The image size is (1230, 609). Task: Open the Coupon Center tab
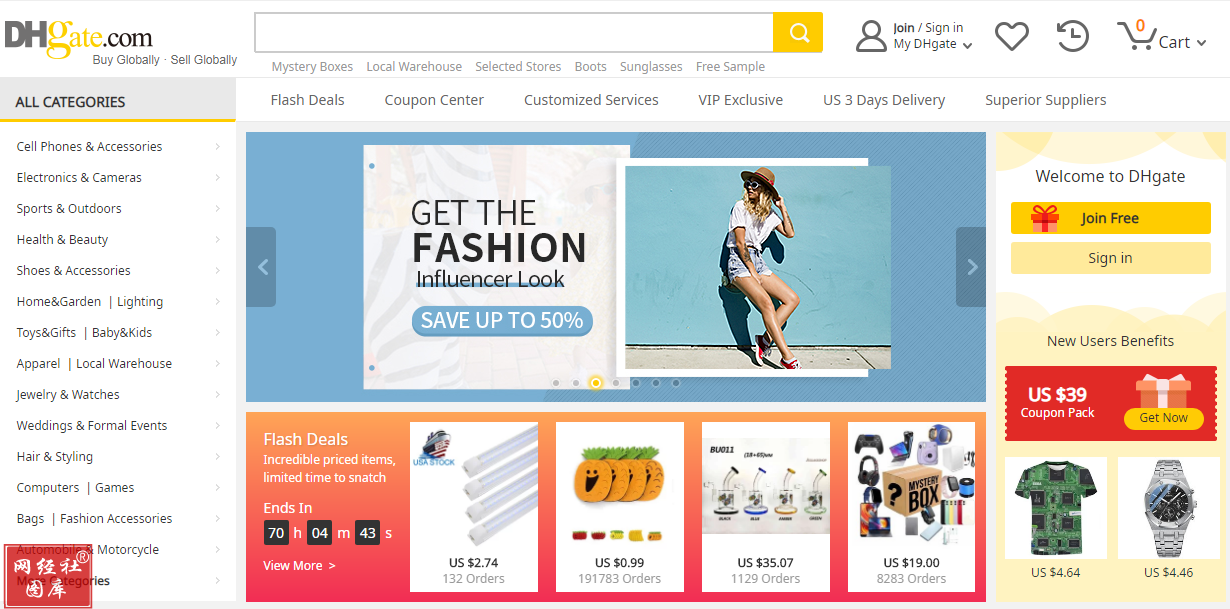434,100
